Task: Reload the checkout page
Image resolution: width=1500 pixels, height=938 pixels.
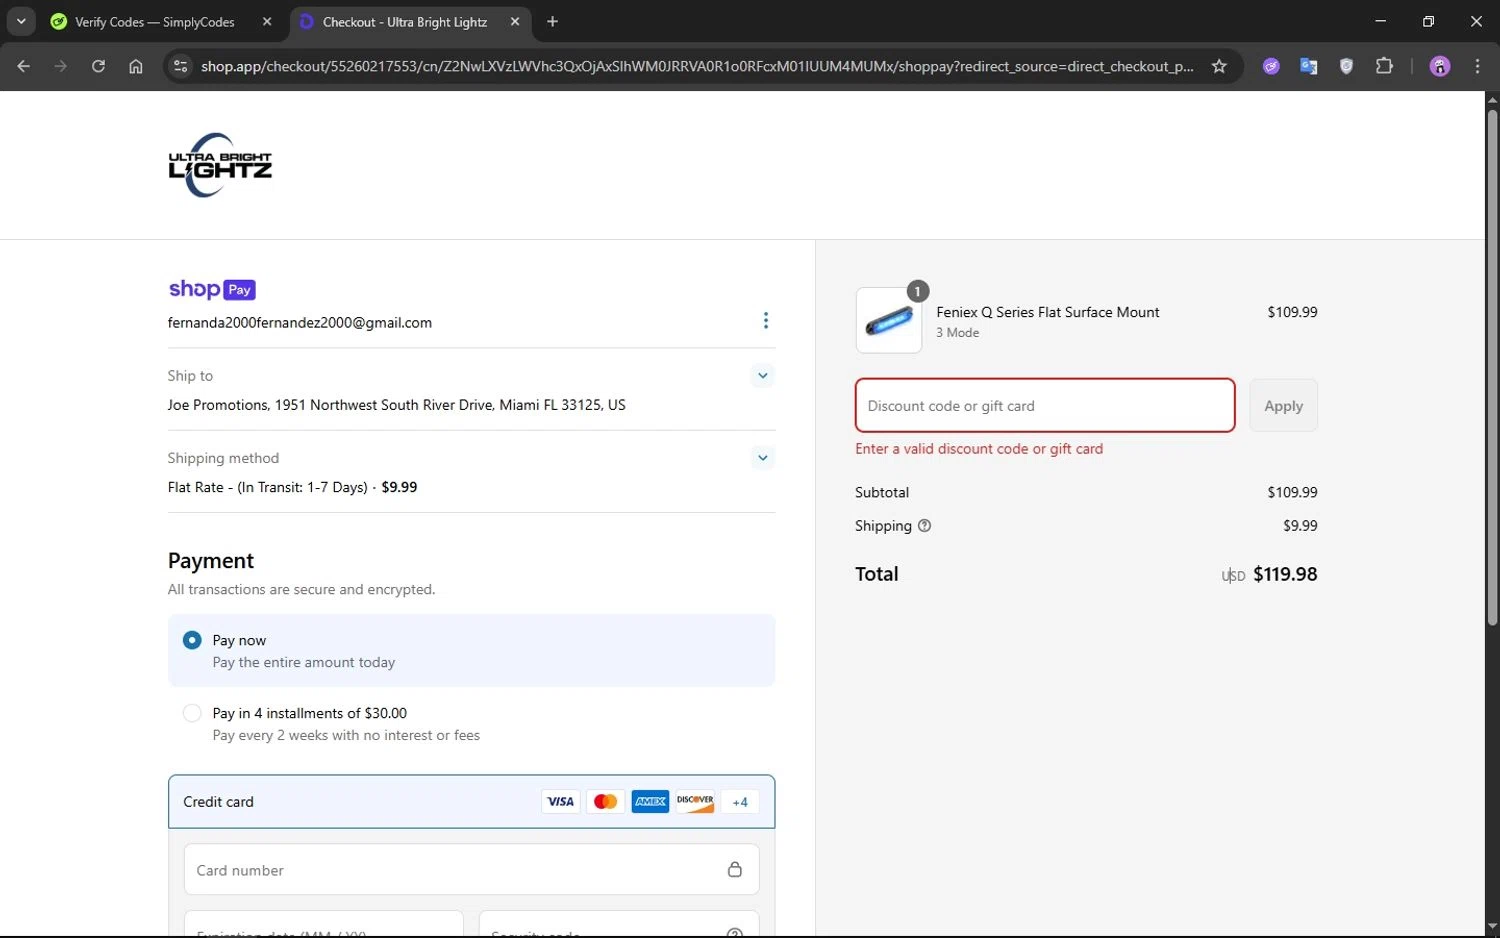Action: [98, 66]
